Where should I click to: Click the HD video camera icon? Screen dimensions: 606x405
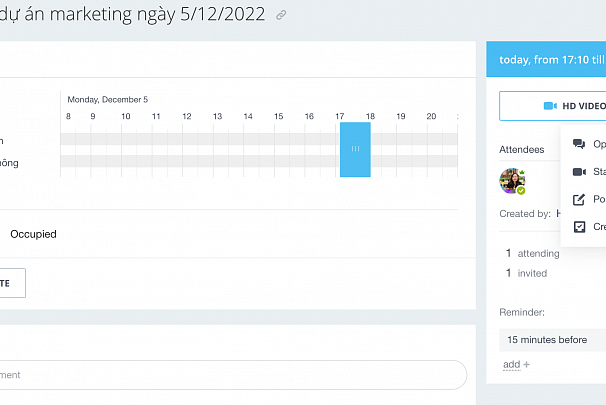coord(550,106)
